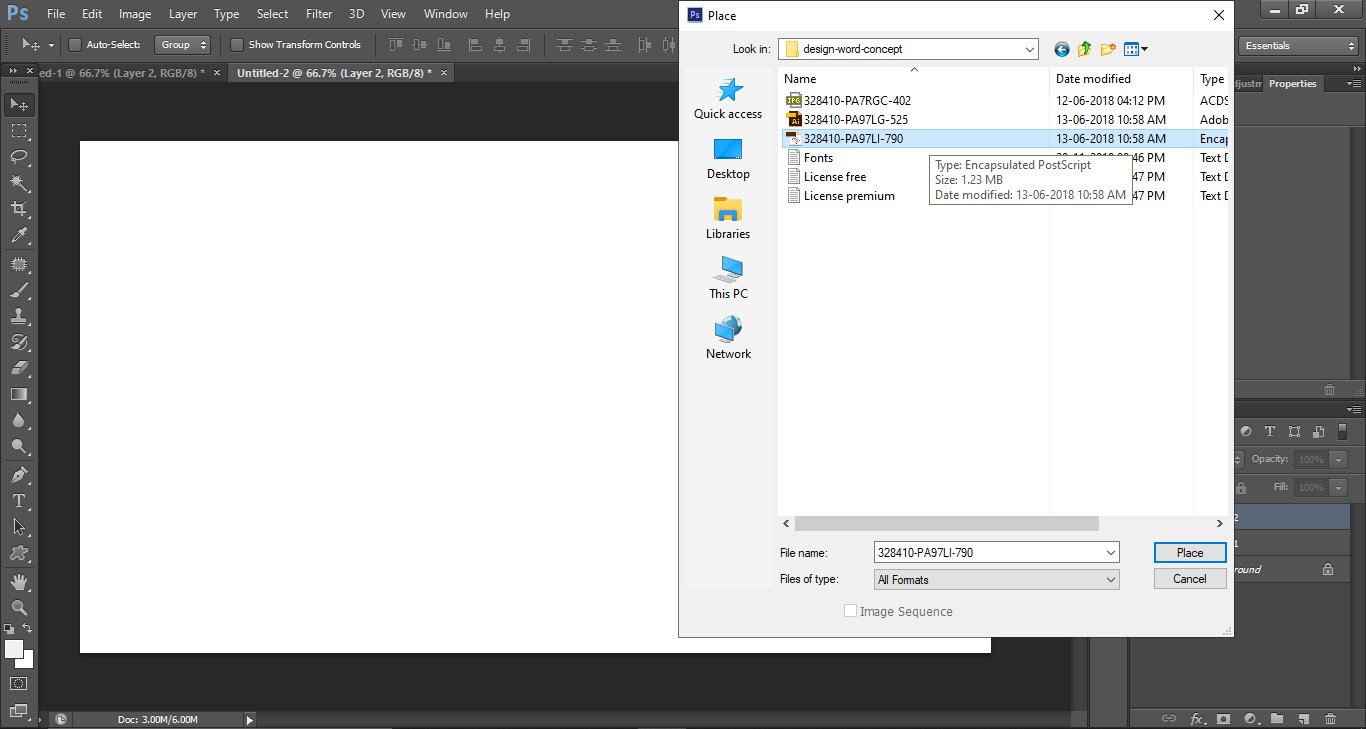
Task: Open the Look in folder dropdown
Action: [1029, 48]
